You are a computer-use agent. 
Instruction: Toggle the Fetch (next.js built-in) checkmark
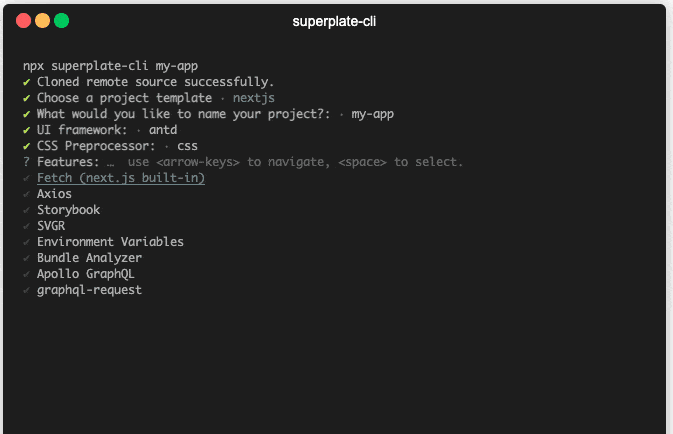[27, 178]
